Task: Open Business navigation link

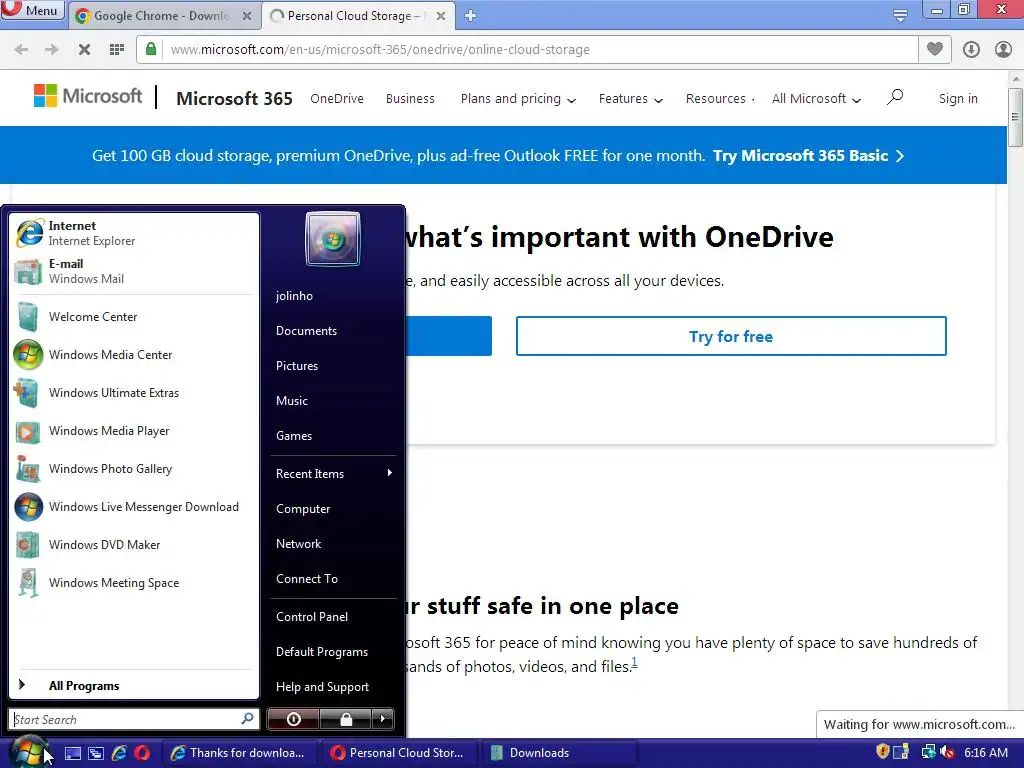Action: tap(410, 99)
